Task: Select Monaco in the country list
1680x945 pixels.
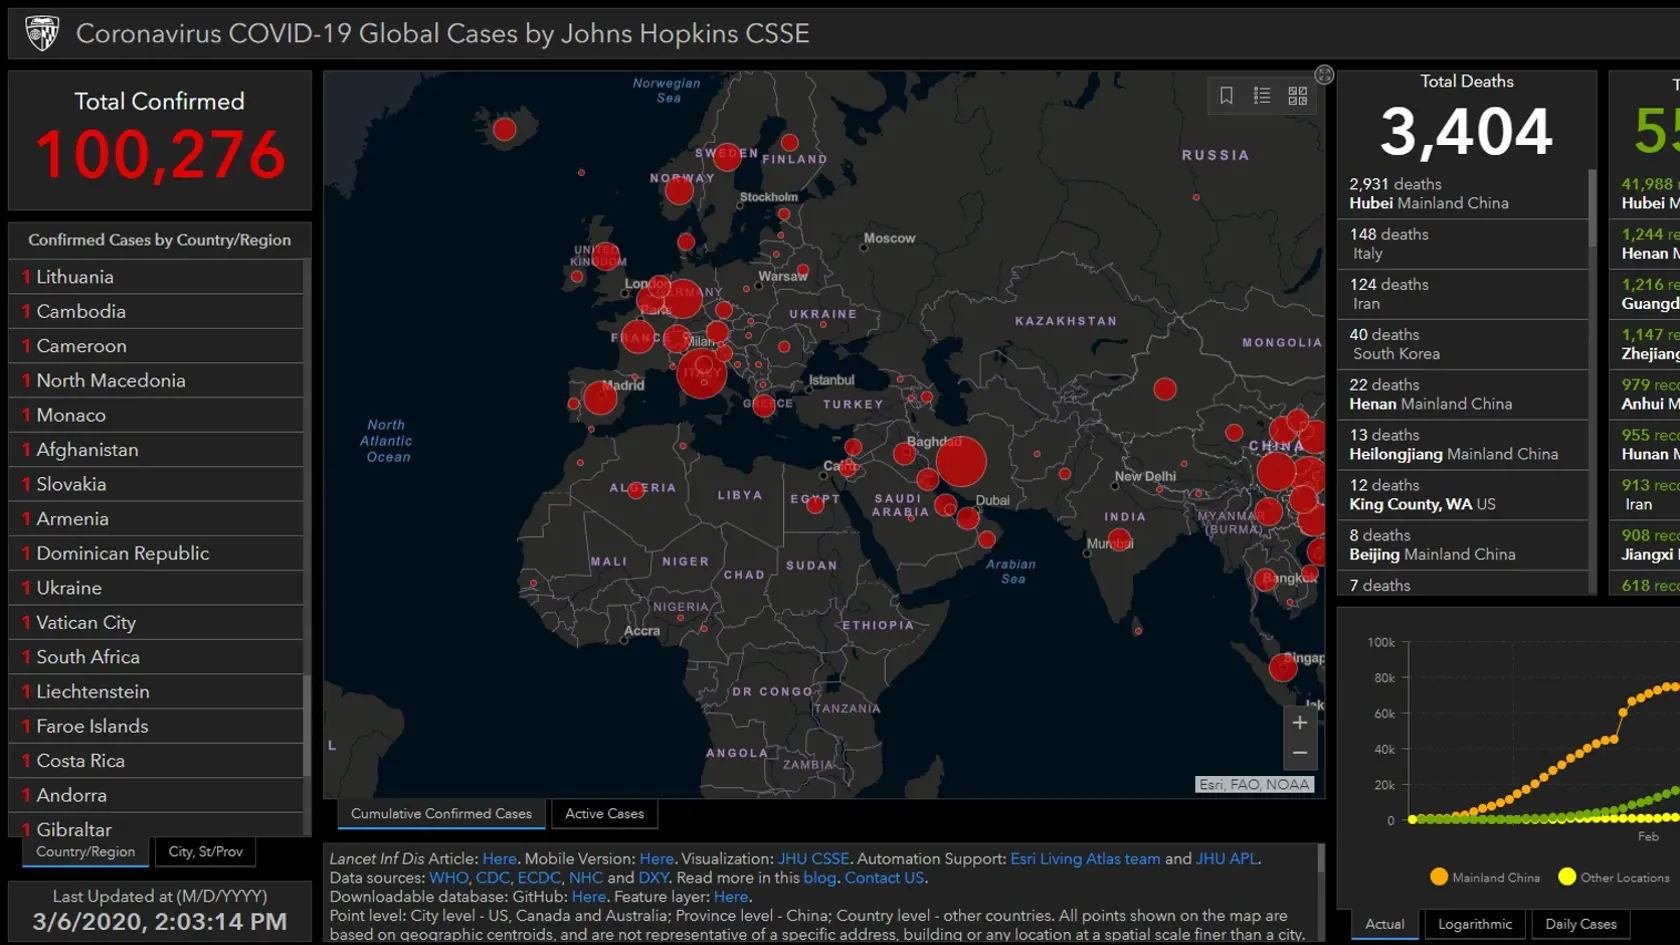Action: 156,415
